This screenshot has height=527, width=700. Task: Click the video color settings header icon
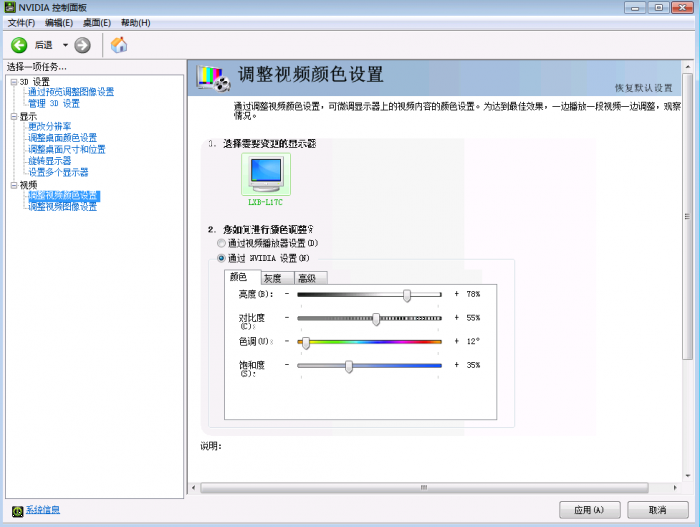click(213, 78)
